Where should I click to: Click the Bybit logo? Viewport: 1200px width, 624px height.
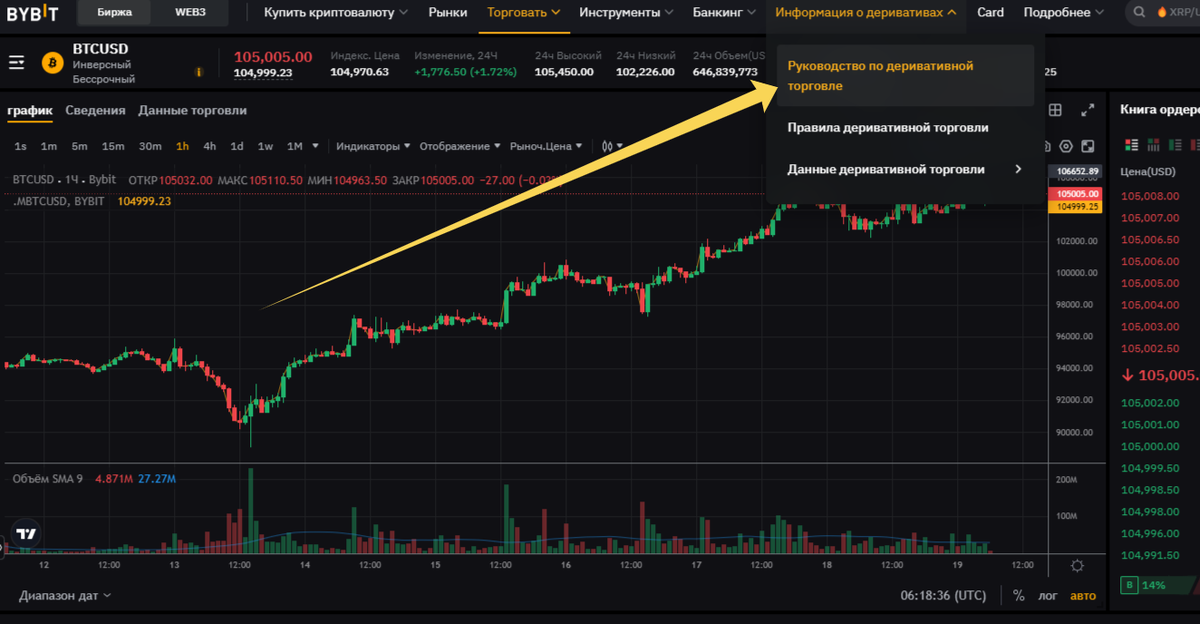32,13
